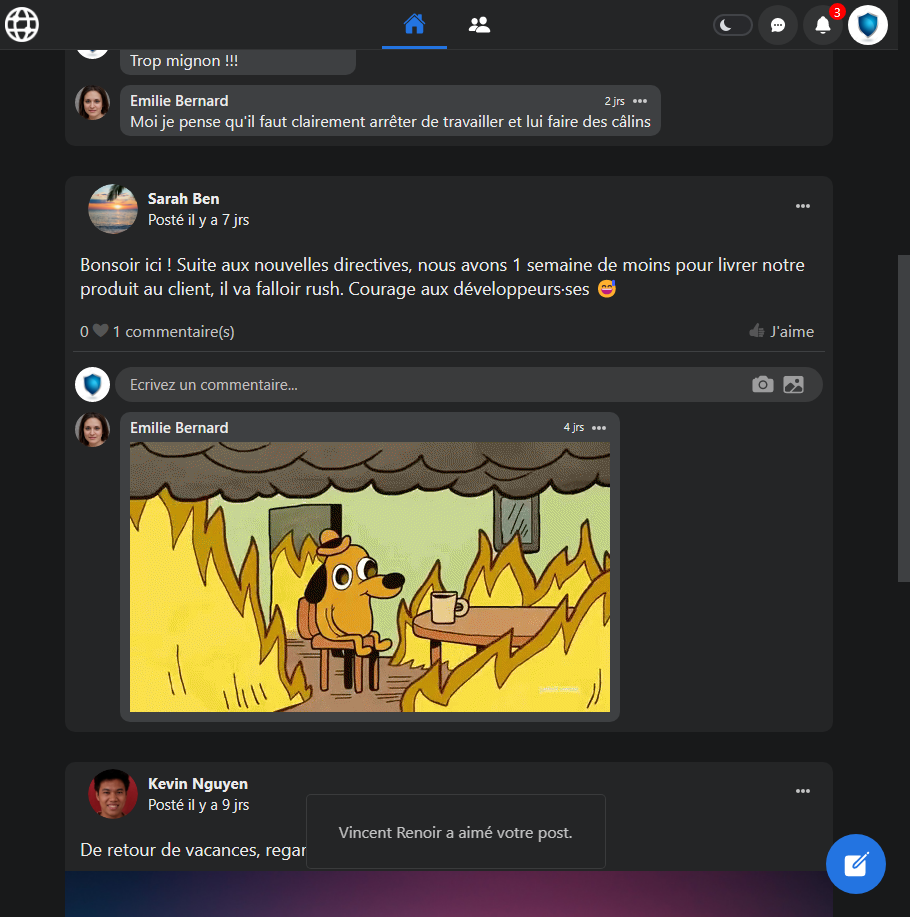Click the thumbs-up icon next to J'aime
Viewport: 910px width, 917px height.
coord(757,330)
